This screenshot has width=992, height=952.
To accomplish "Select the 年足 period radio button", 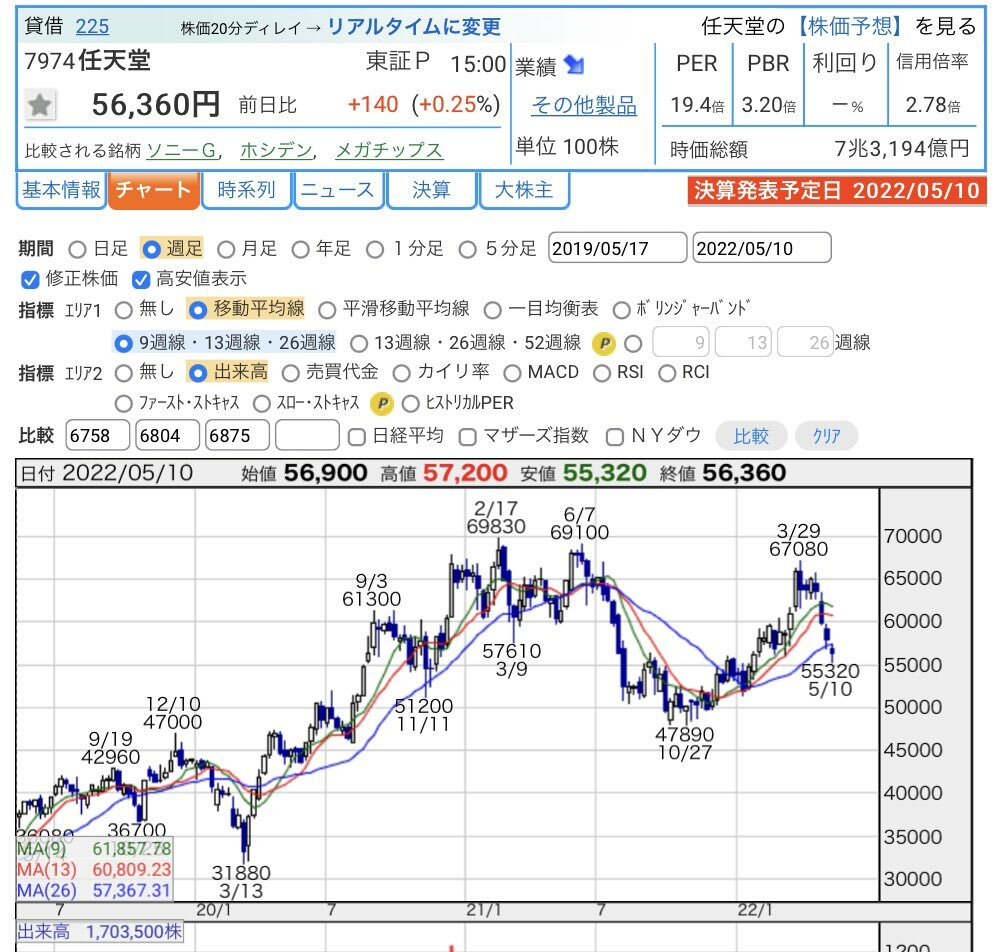I will click(301, 249).
